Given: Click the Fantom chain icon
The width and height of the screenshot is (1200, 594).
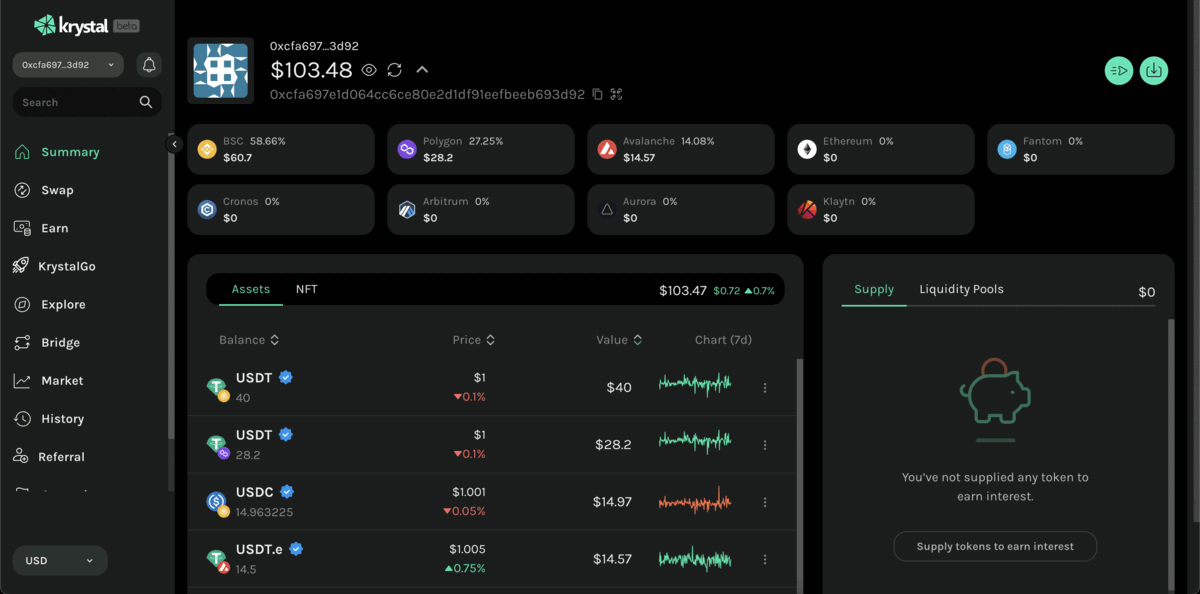Looking at the screenshot, I should [x=1007, y=150].
